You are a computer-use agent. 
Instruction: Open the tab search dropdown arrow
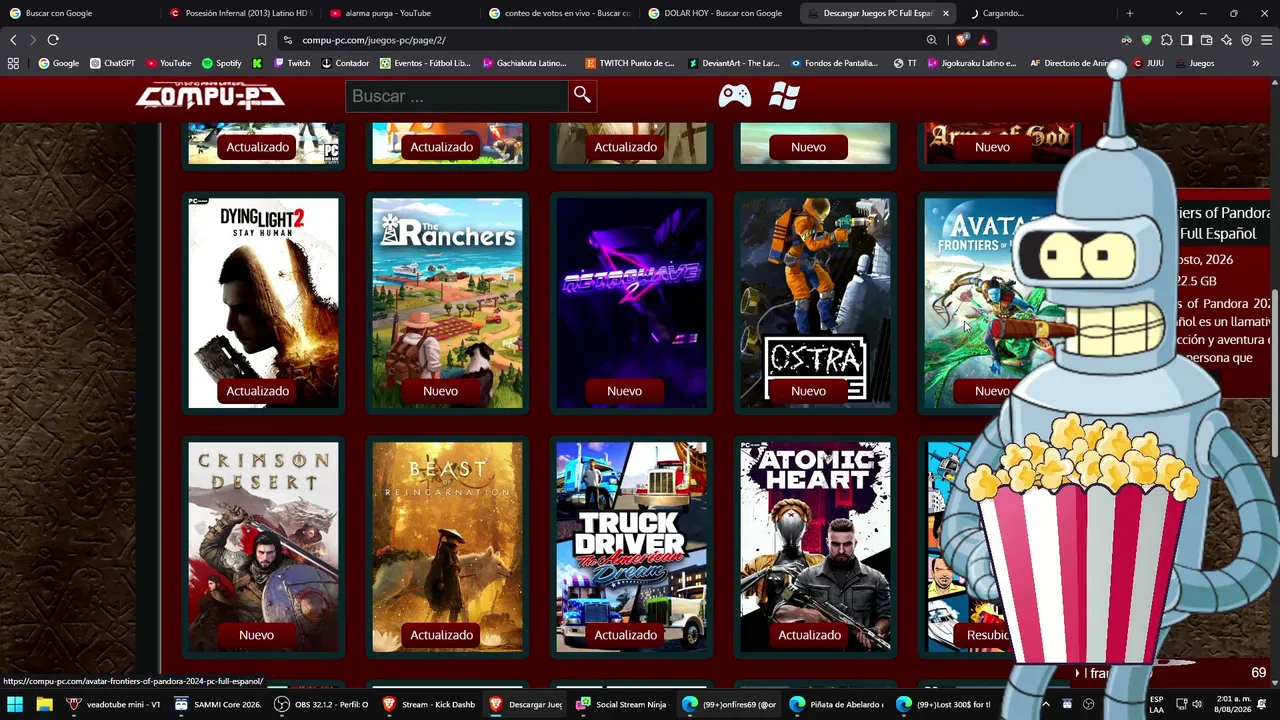[1179, 13]
